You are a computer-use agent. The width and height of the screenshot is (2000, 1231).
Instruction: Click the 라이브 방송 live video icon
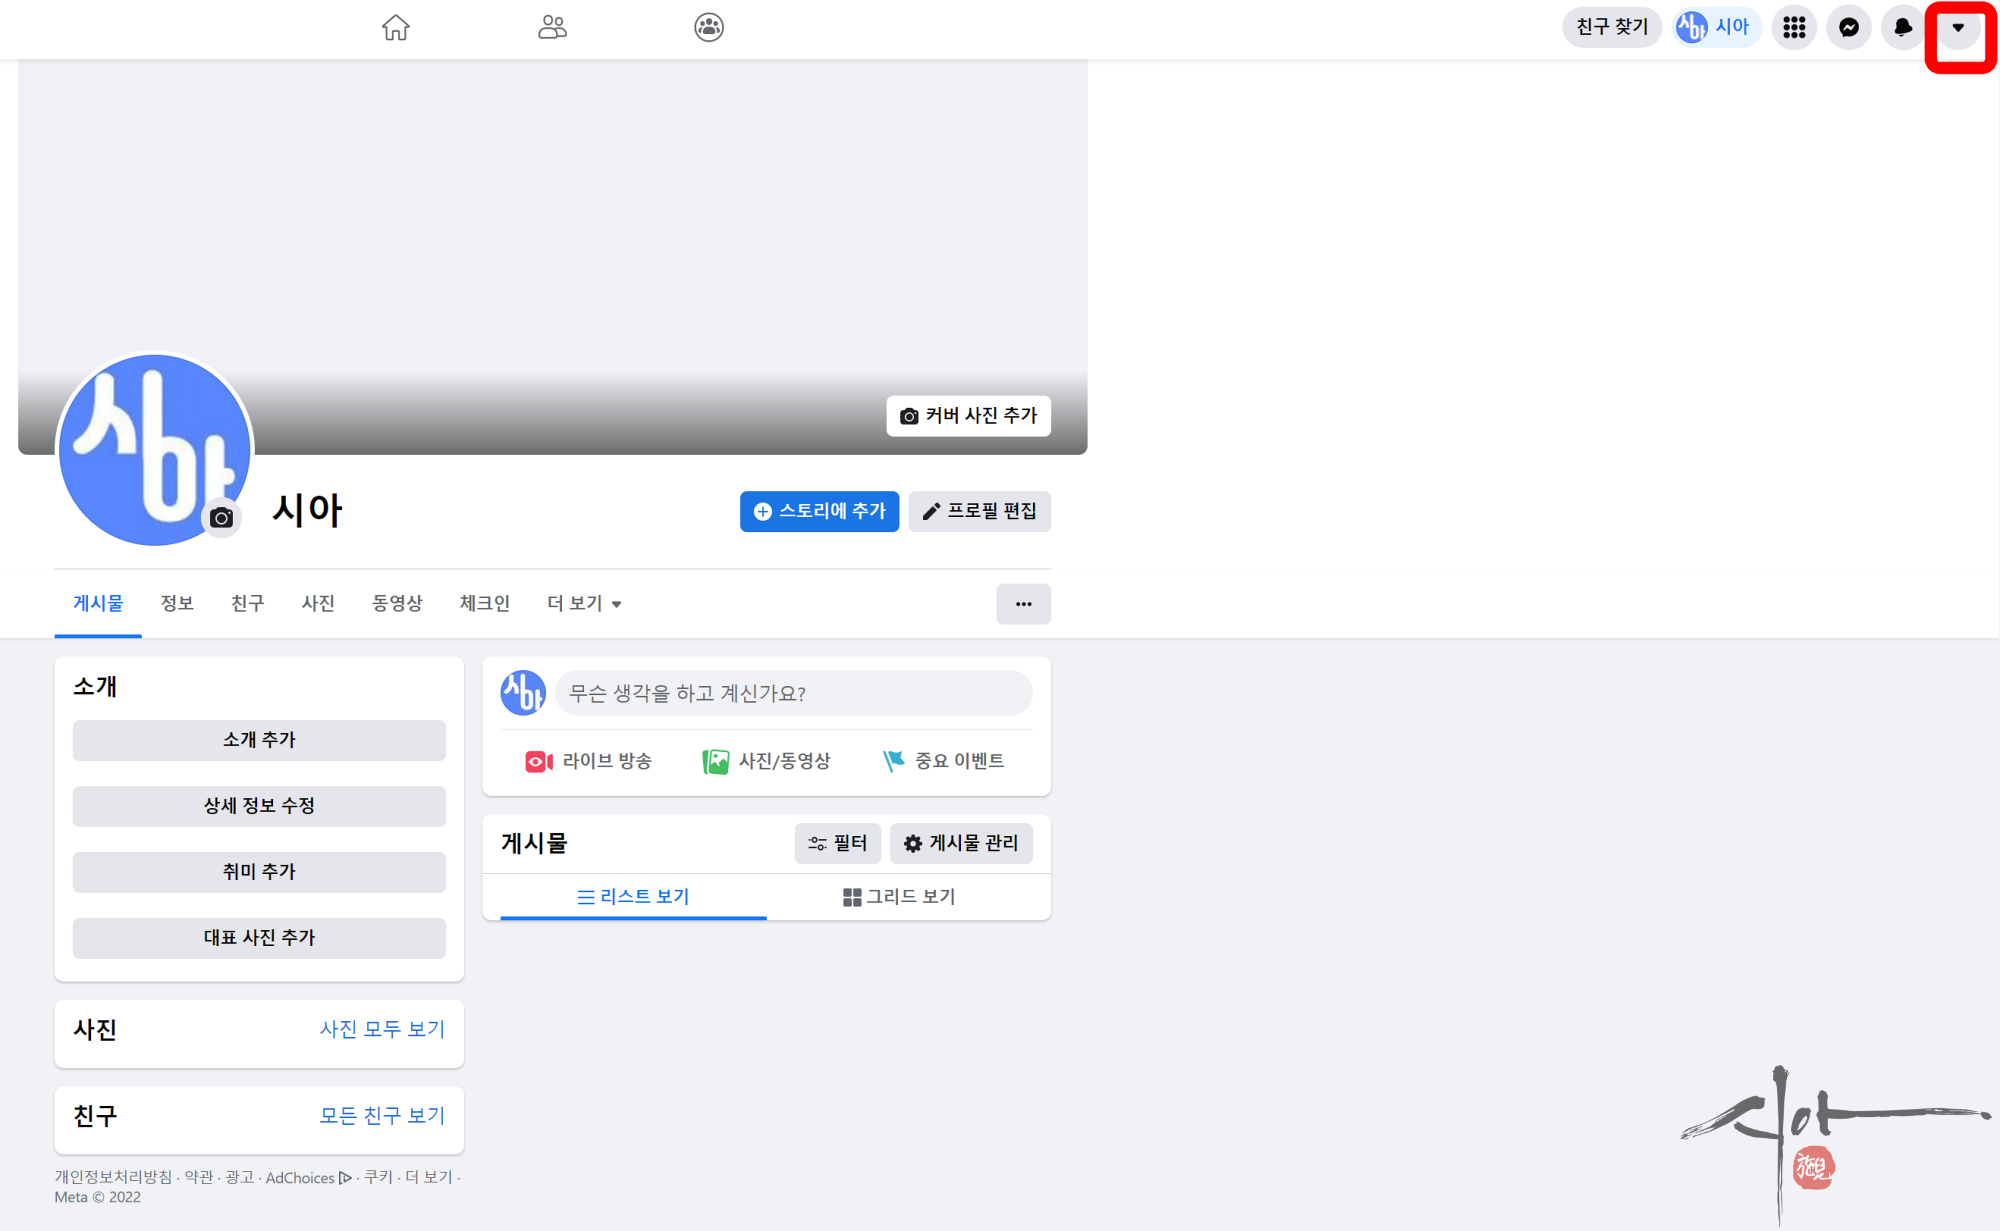[x=539, y=762]
